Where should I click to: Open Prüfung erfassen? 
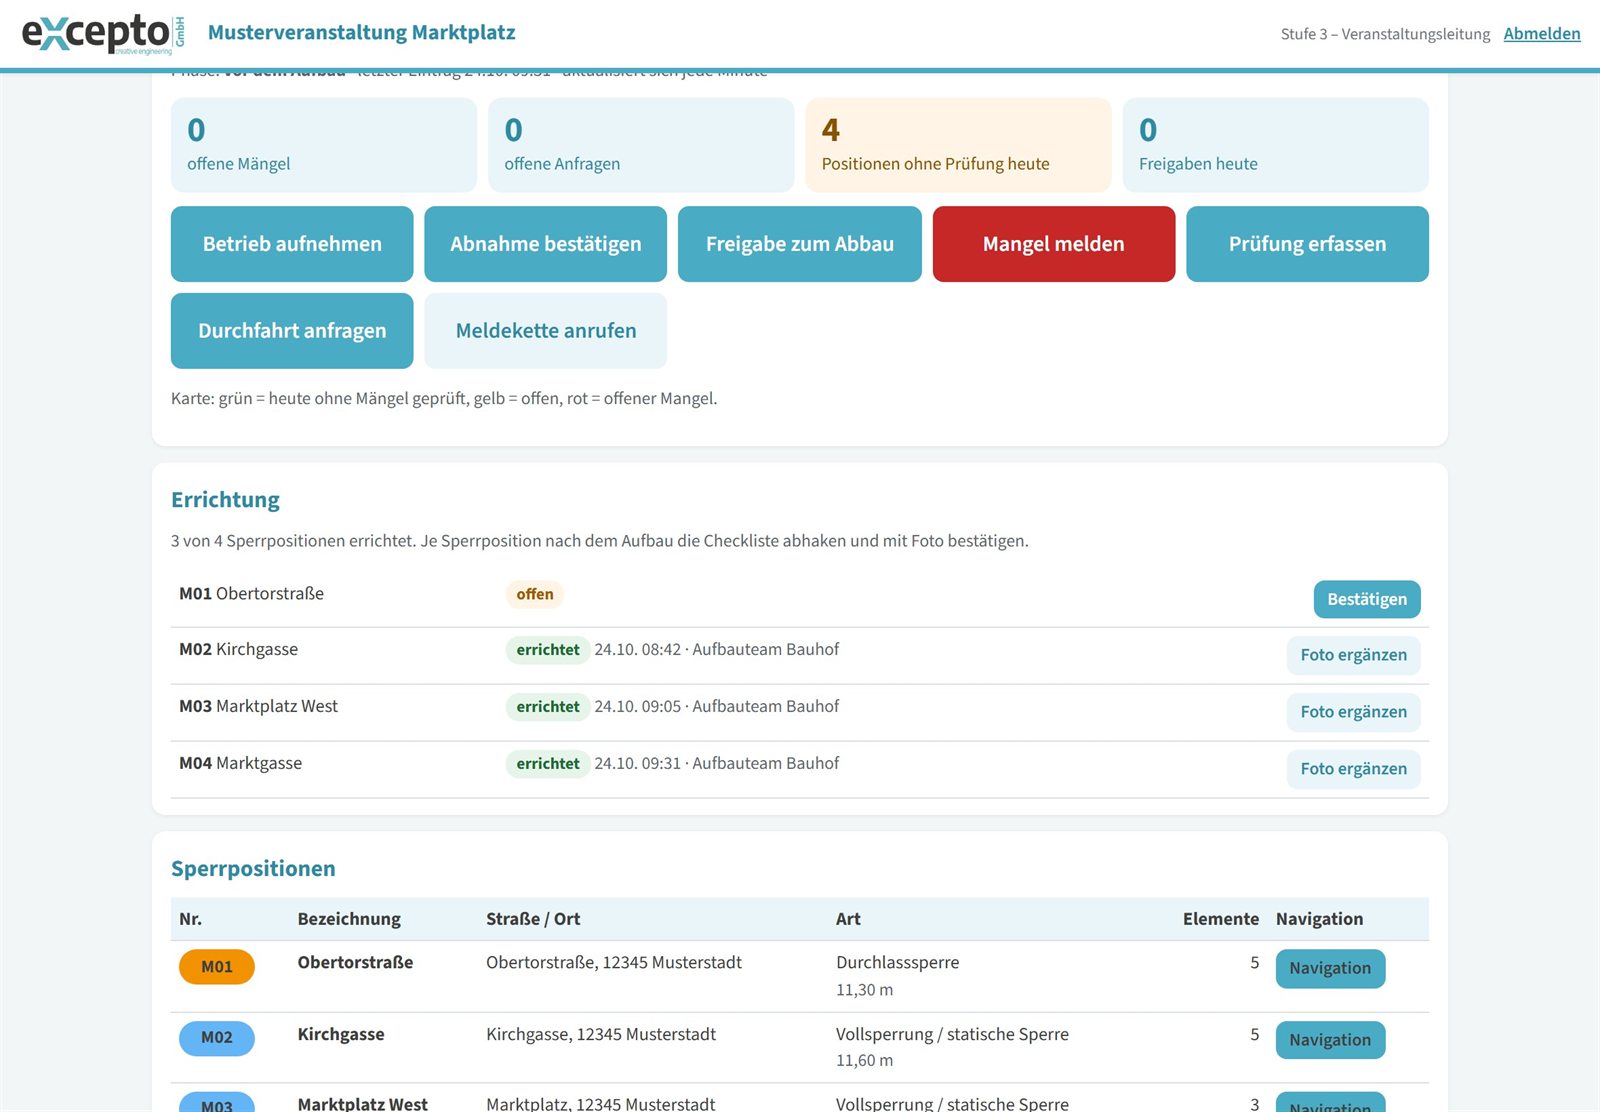point(1307,244)
